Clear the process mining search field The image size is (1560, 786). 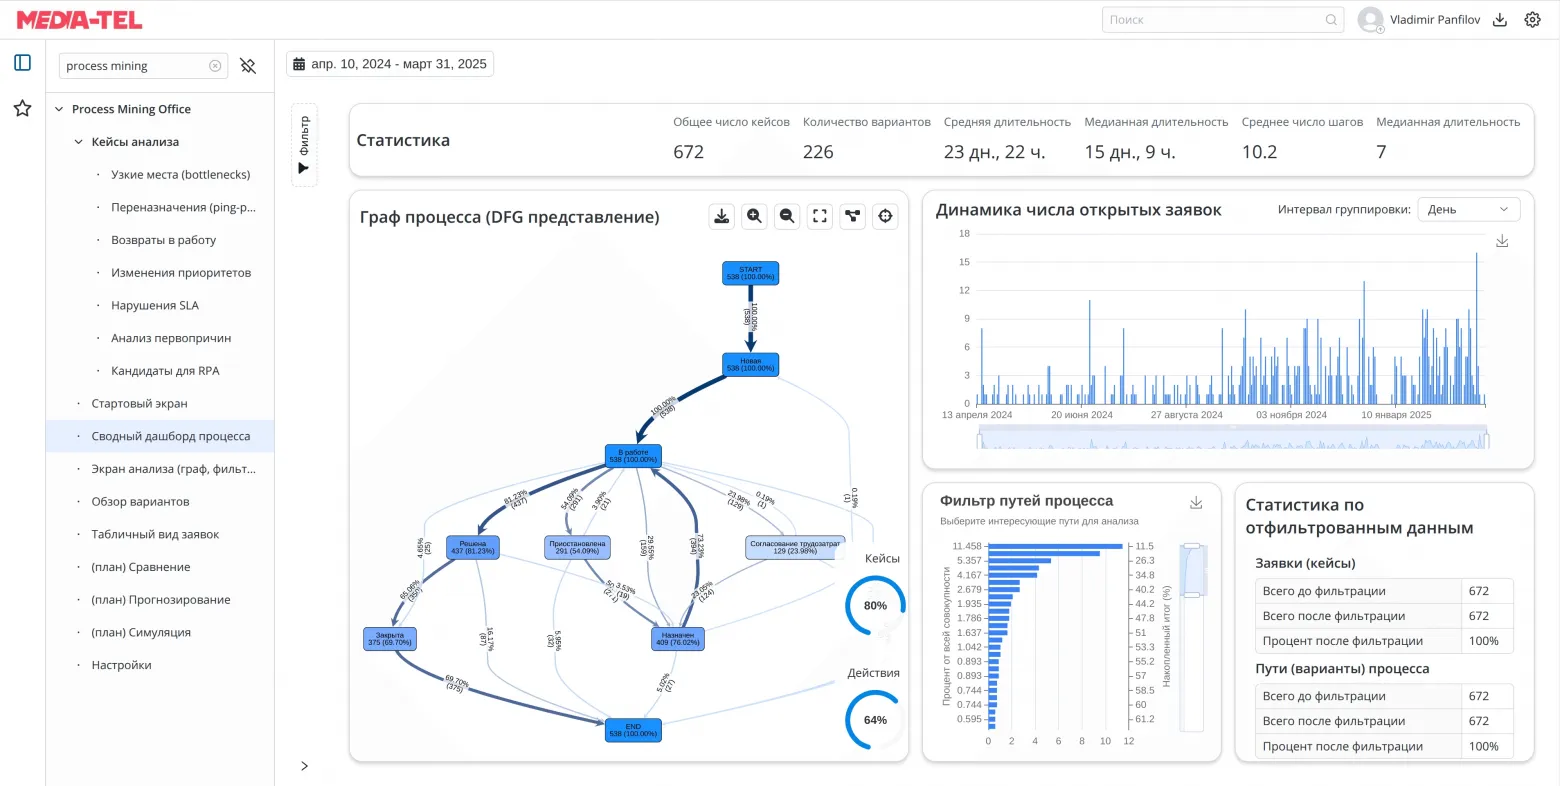215,65
